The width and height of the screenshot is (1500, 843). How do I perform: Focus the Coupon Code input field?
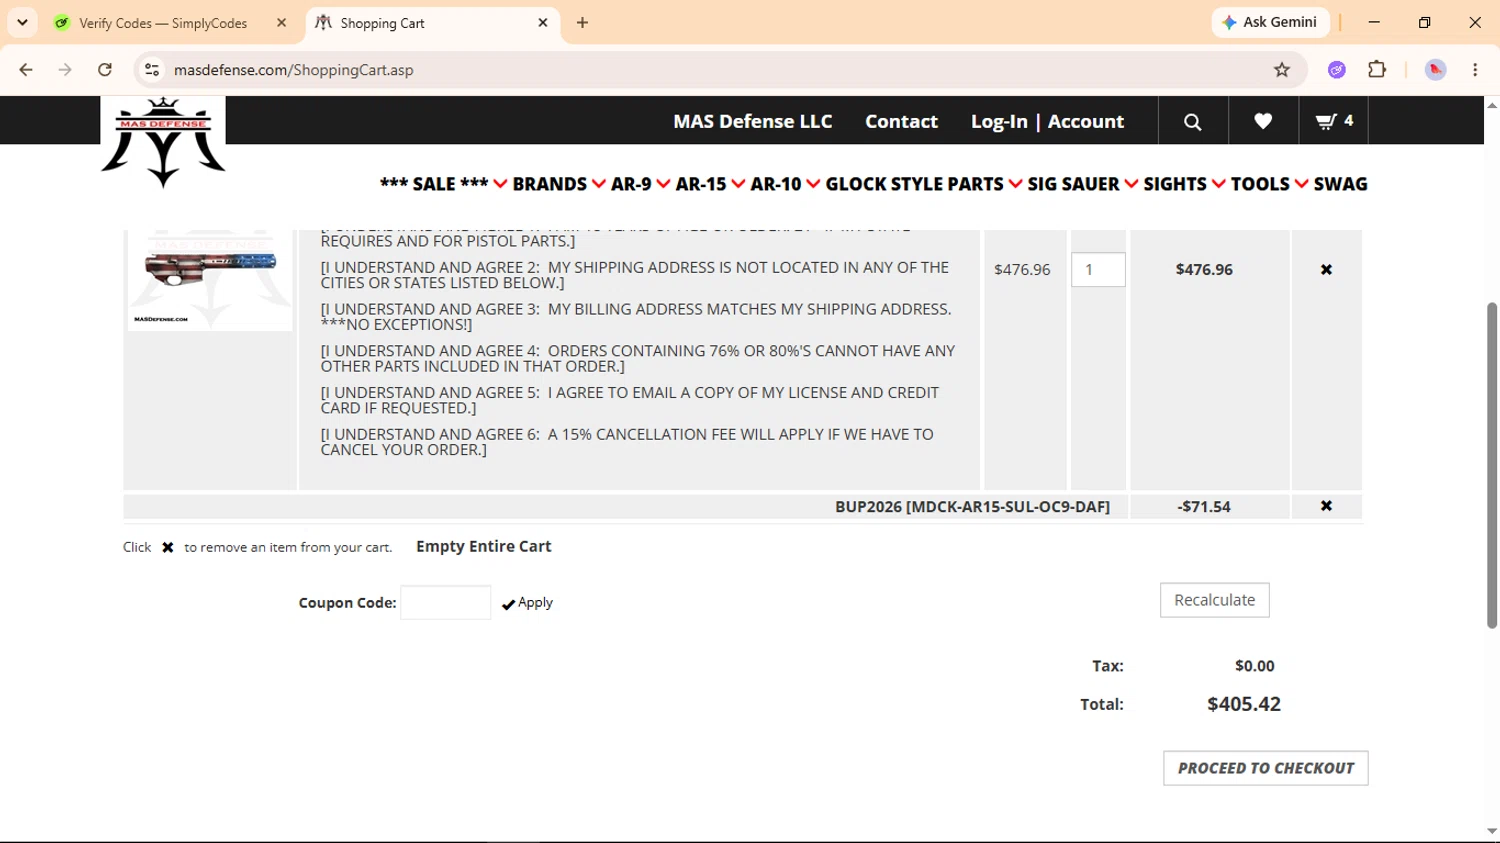(445, 602)
